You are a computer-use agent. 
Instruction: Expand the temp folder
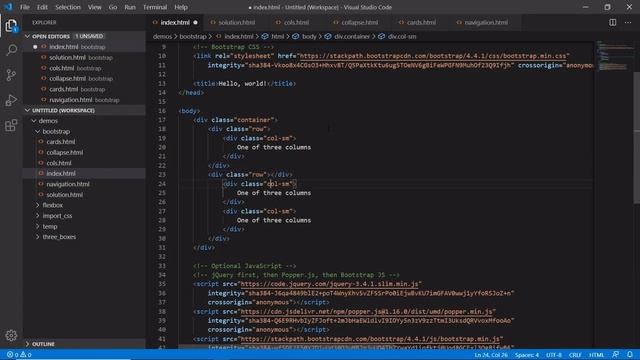pos(84,227)
